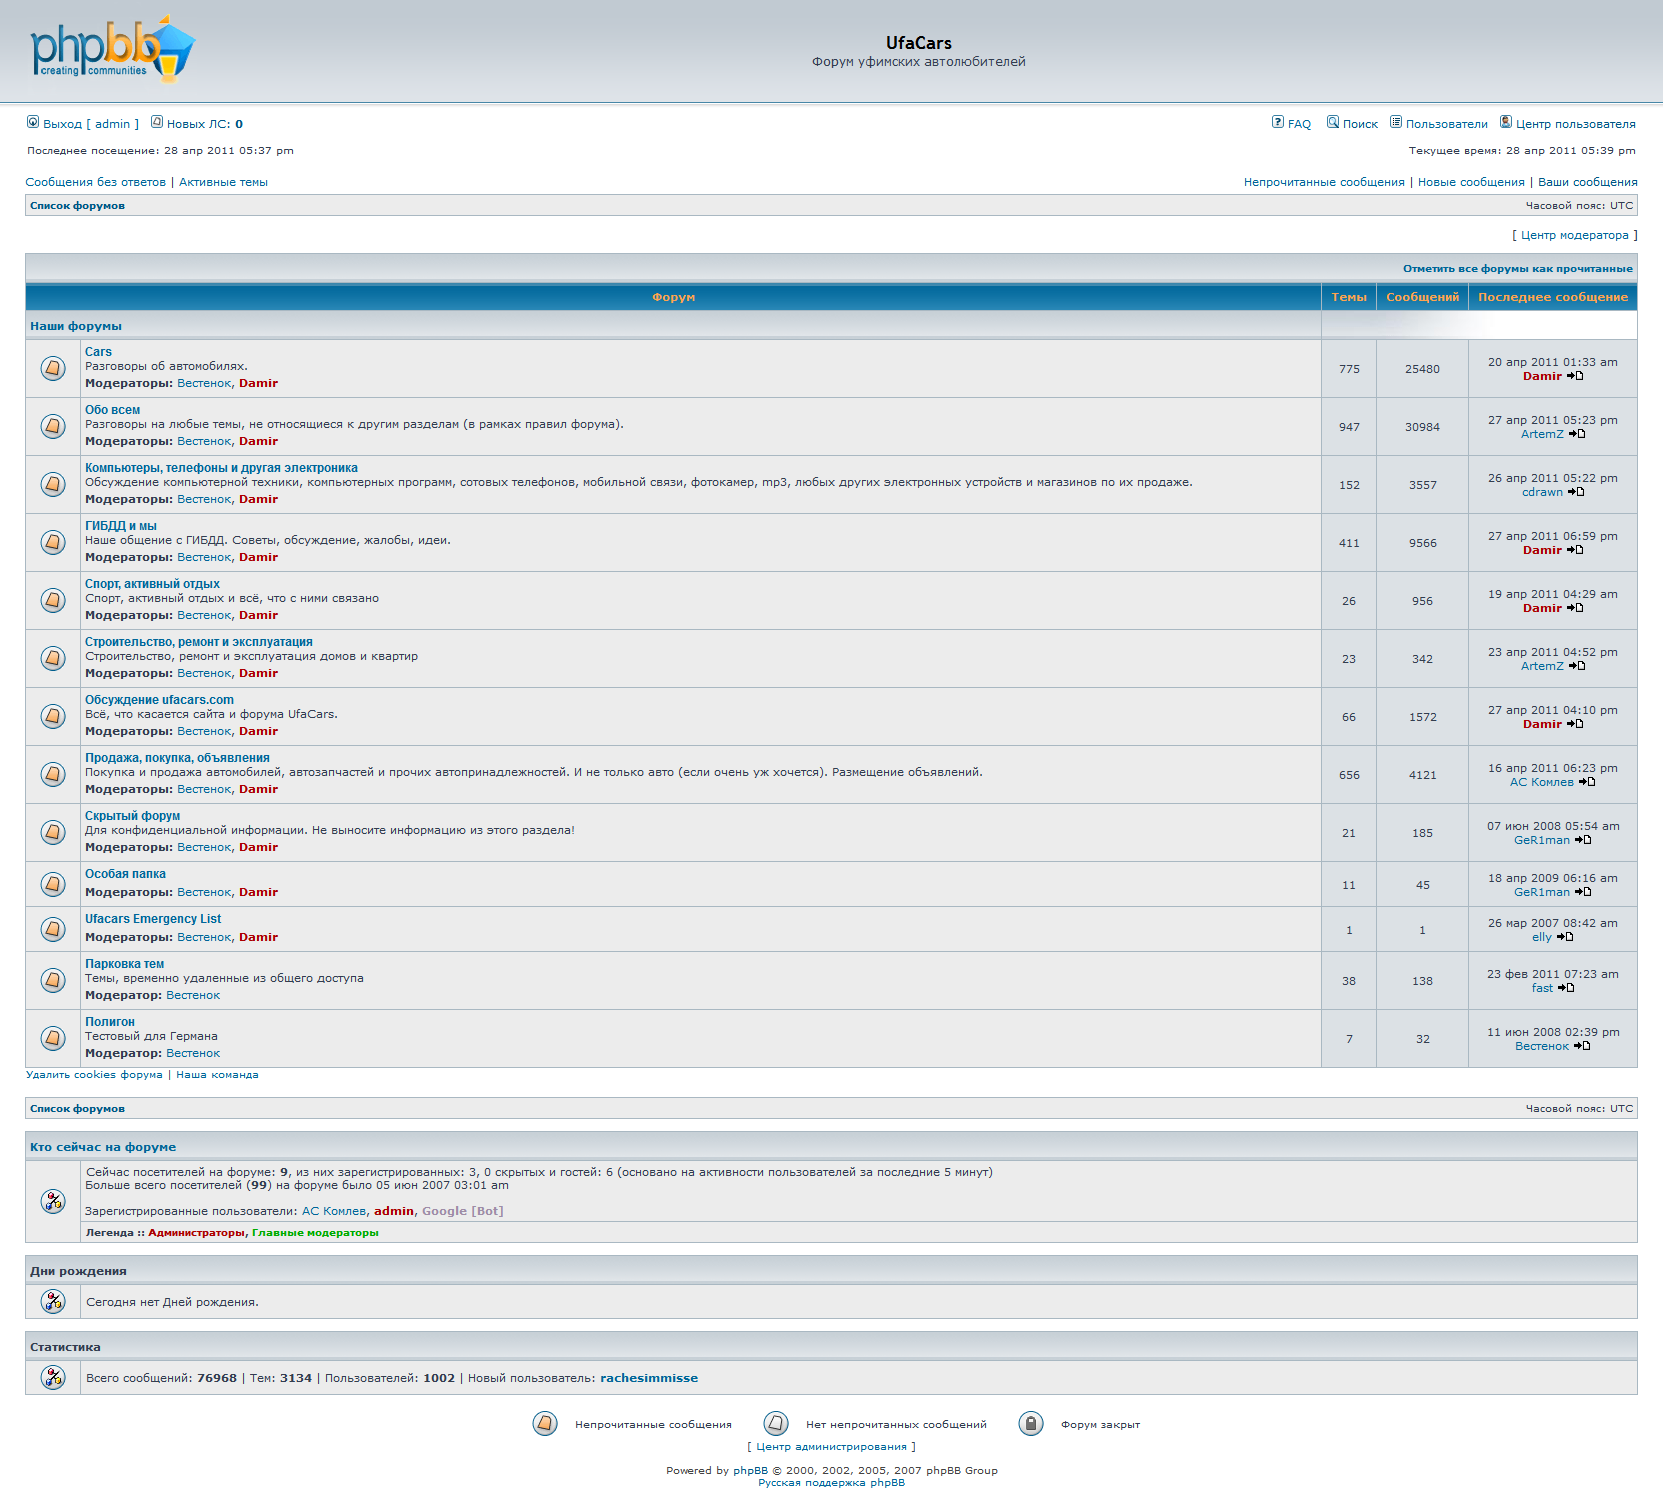Open the Обсуждение ufacars.com forum

(159, 700)
